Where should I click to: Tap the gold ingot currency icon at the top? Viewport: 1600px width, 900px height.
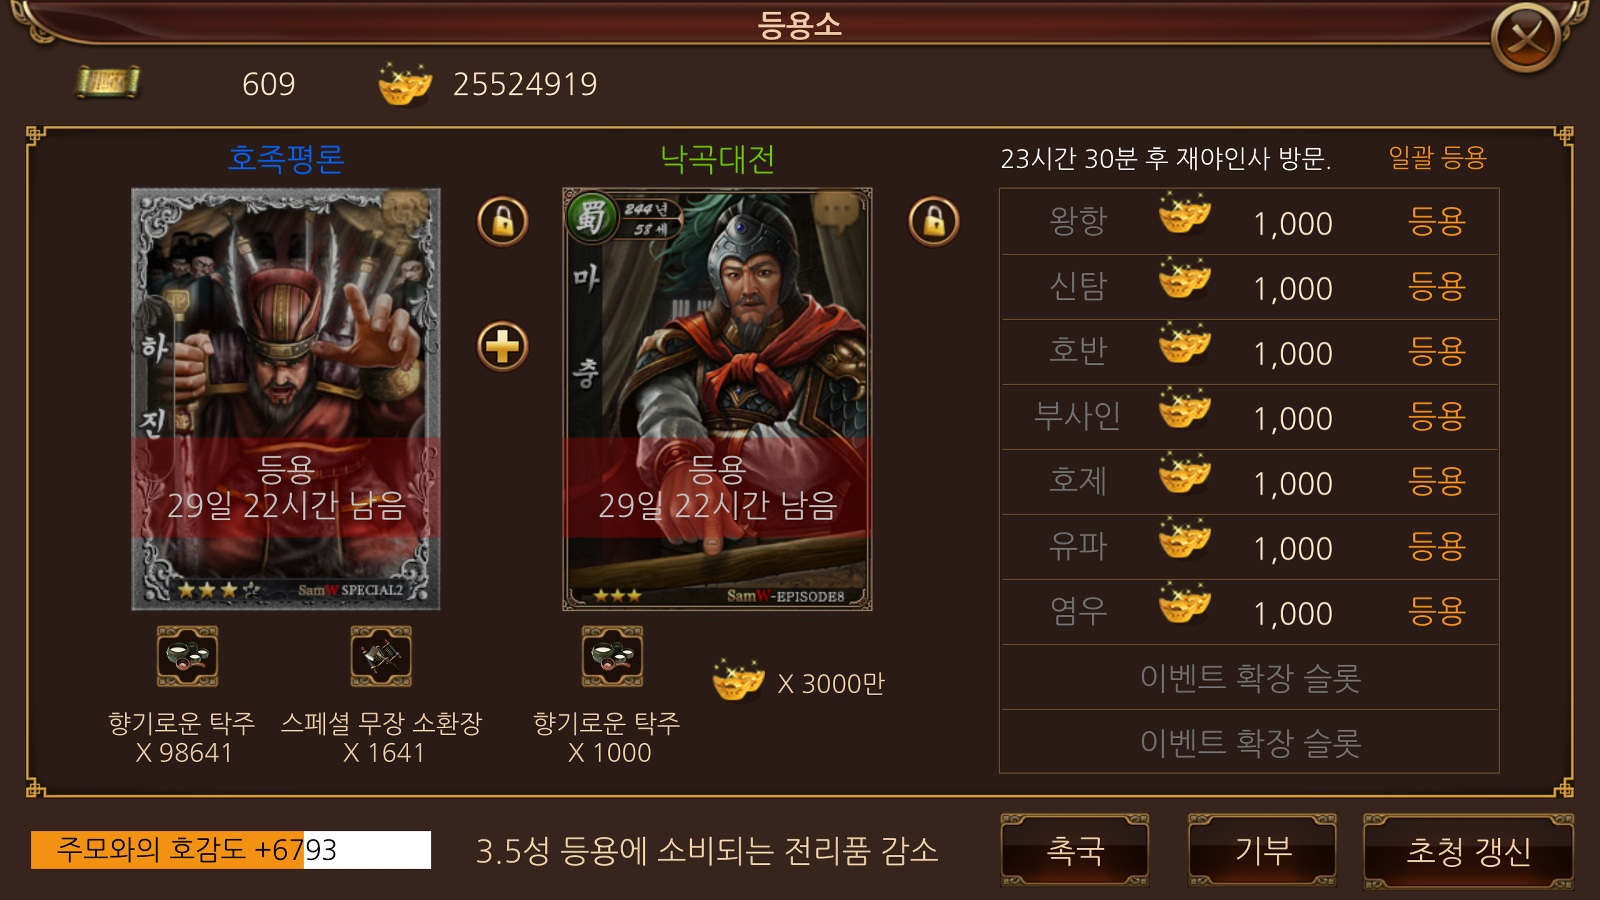(405, 84)
